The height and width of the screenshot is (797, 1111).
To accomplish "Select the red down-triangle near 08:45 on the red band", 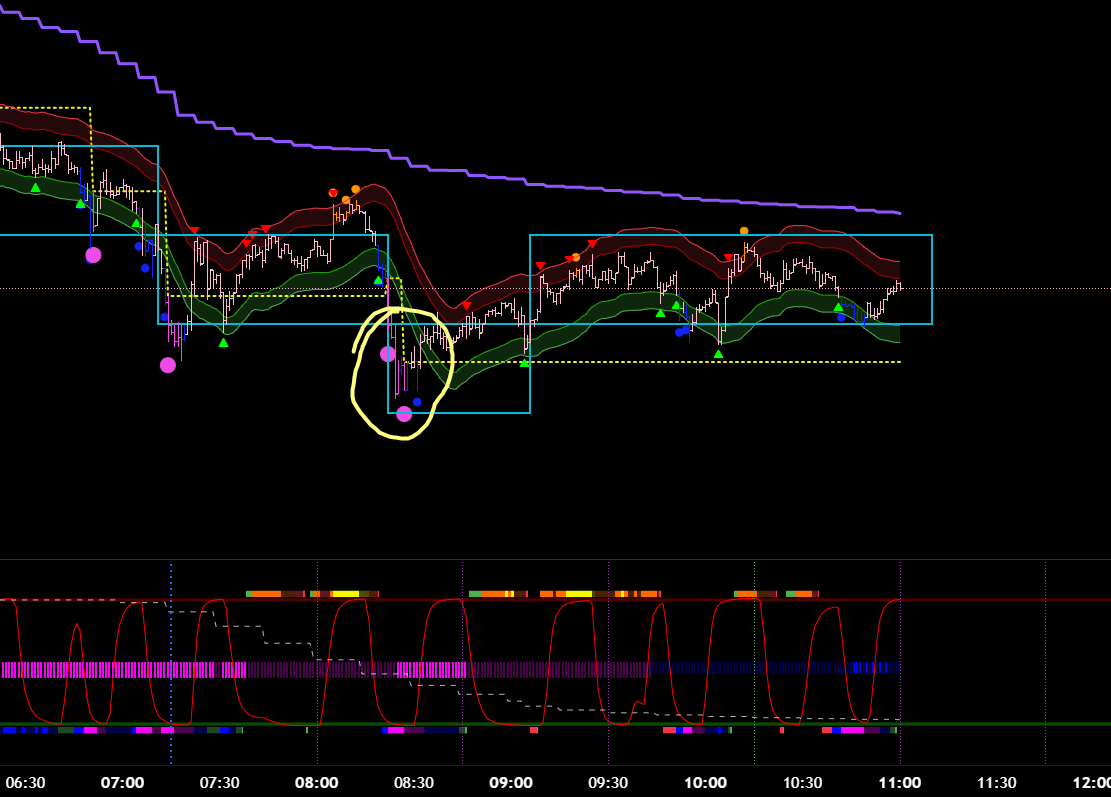I will pyautogui.click(x=466, y=305).
